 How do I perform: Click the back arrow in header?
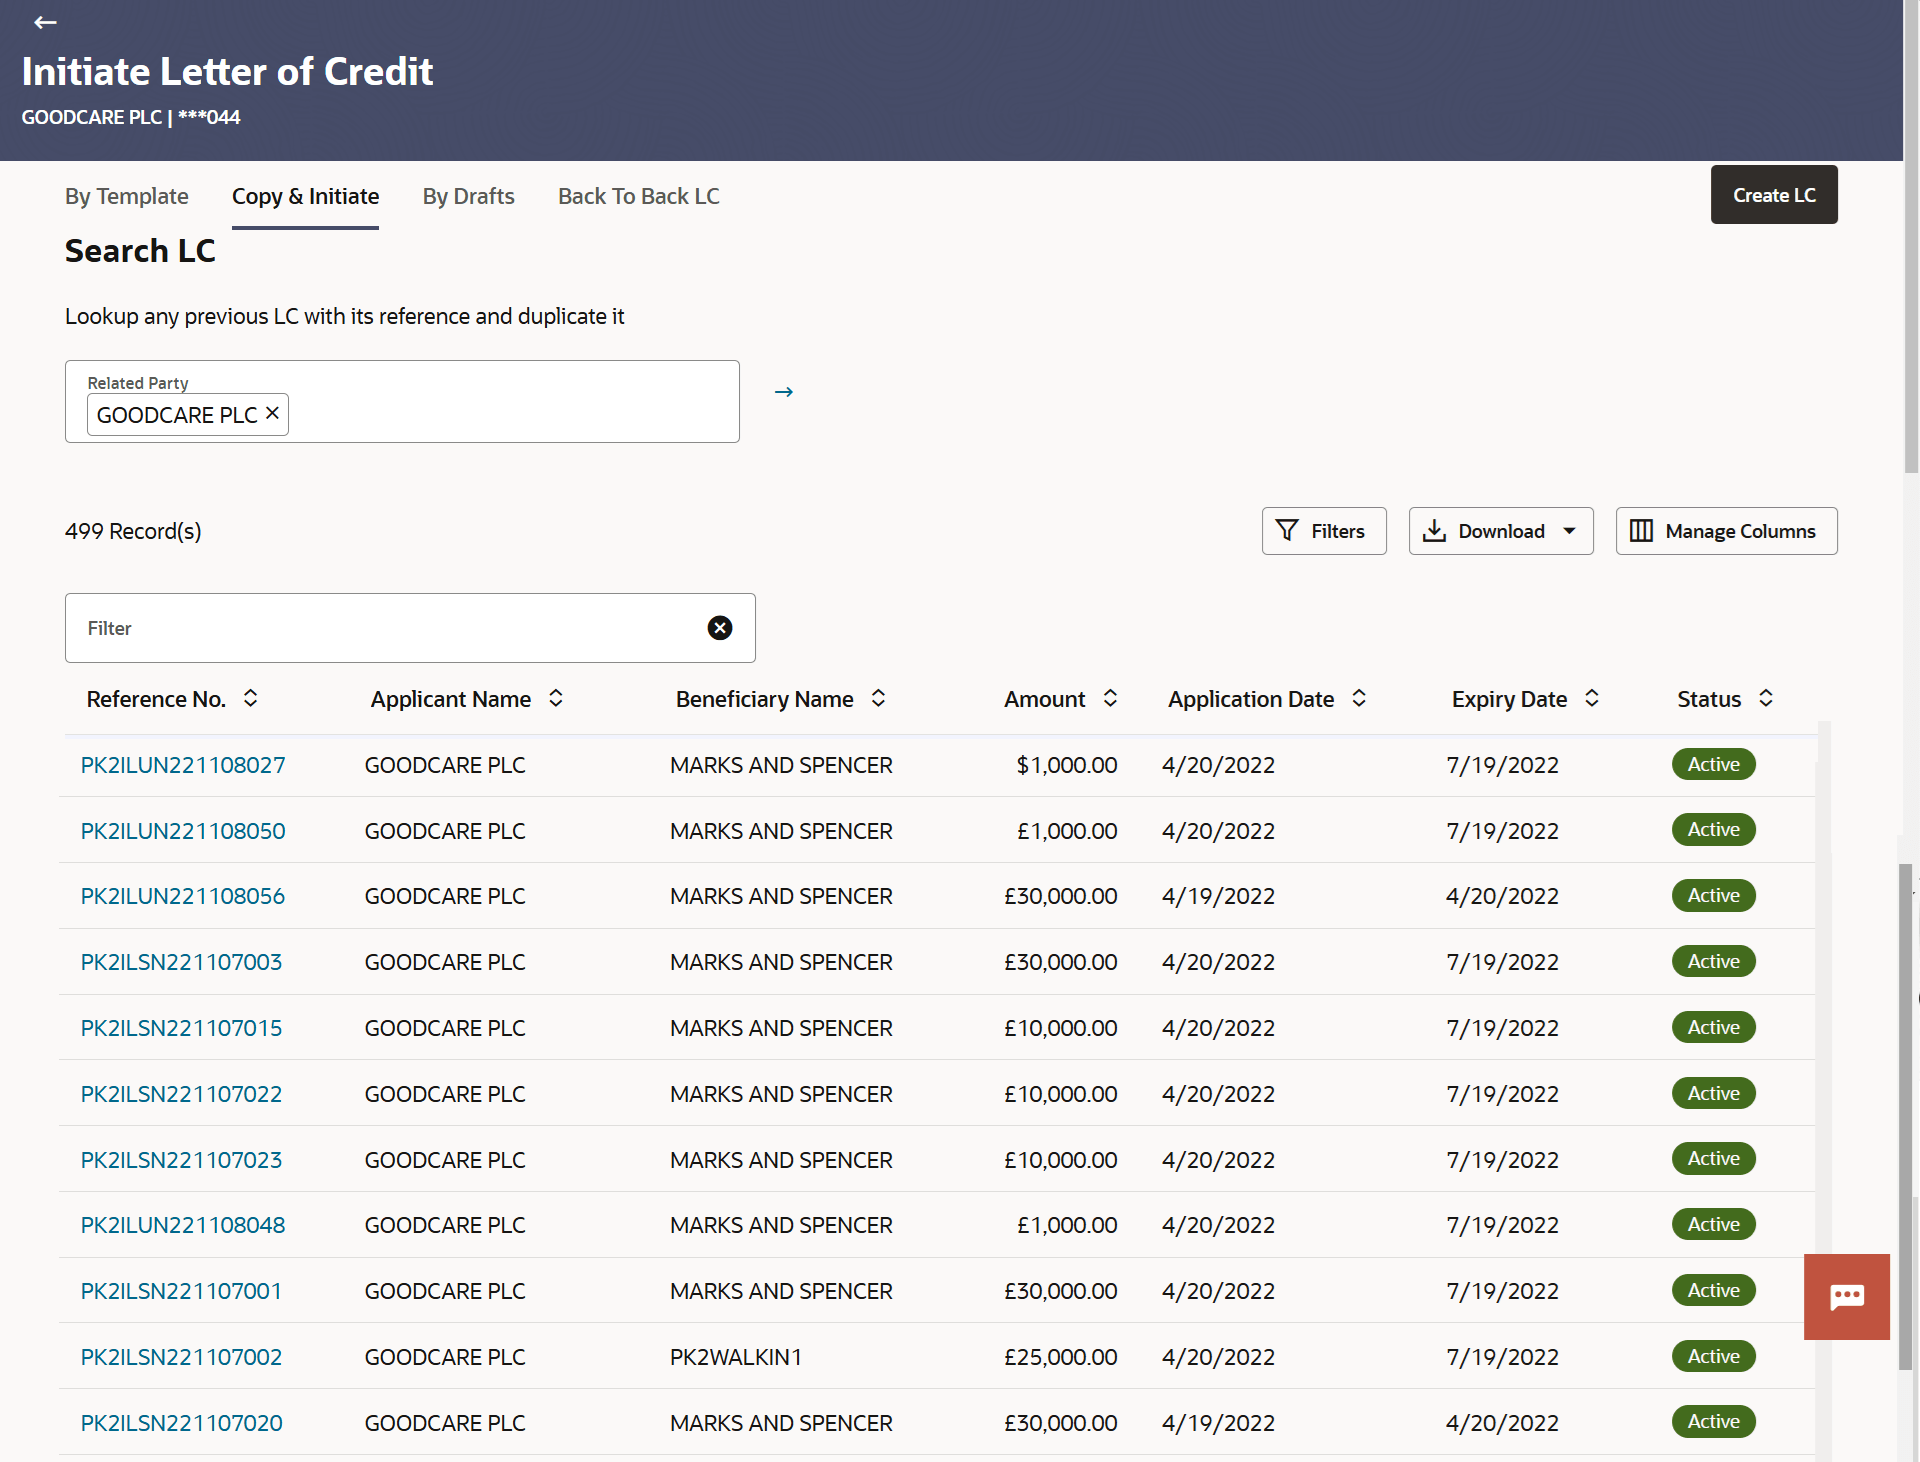click(45, 22)
